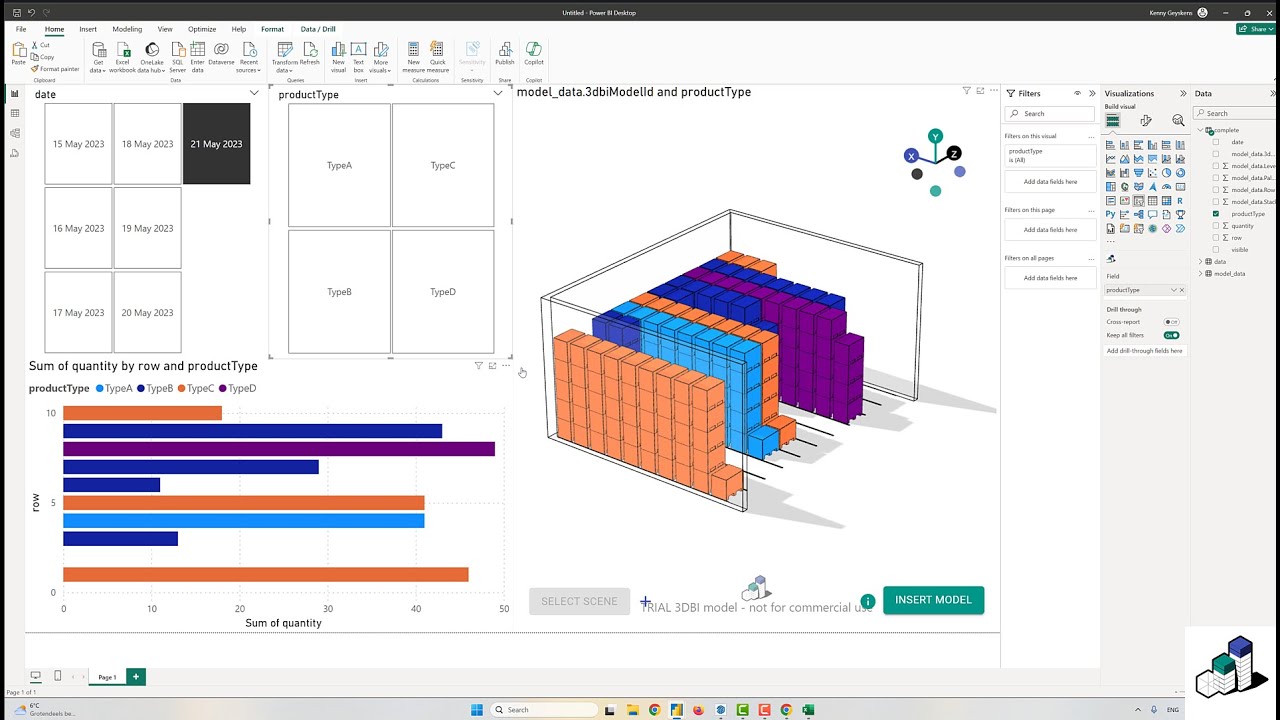This screenshot has height=720, width=1280.
Task: Click the Format painter tool
Action: coord(56,69)
